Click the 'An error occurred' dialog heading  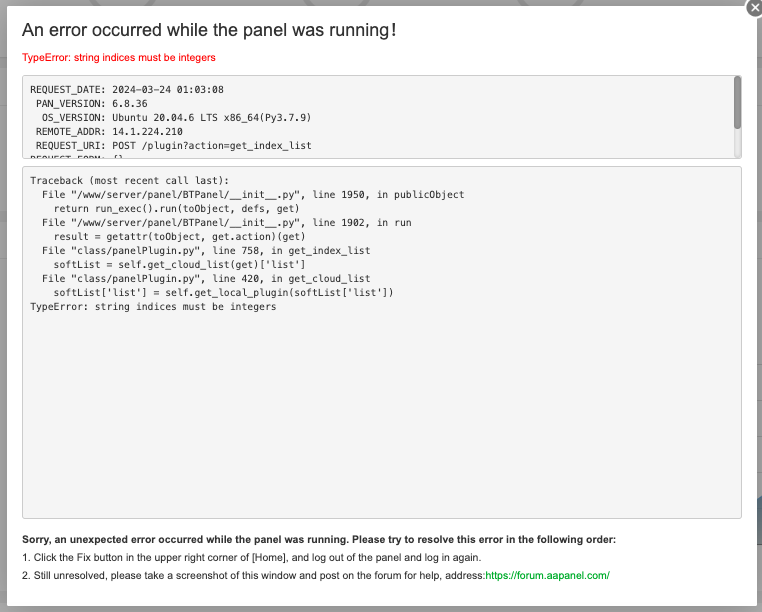[x=209, y=30]
